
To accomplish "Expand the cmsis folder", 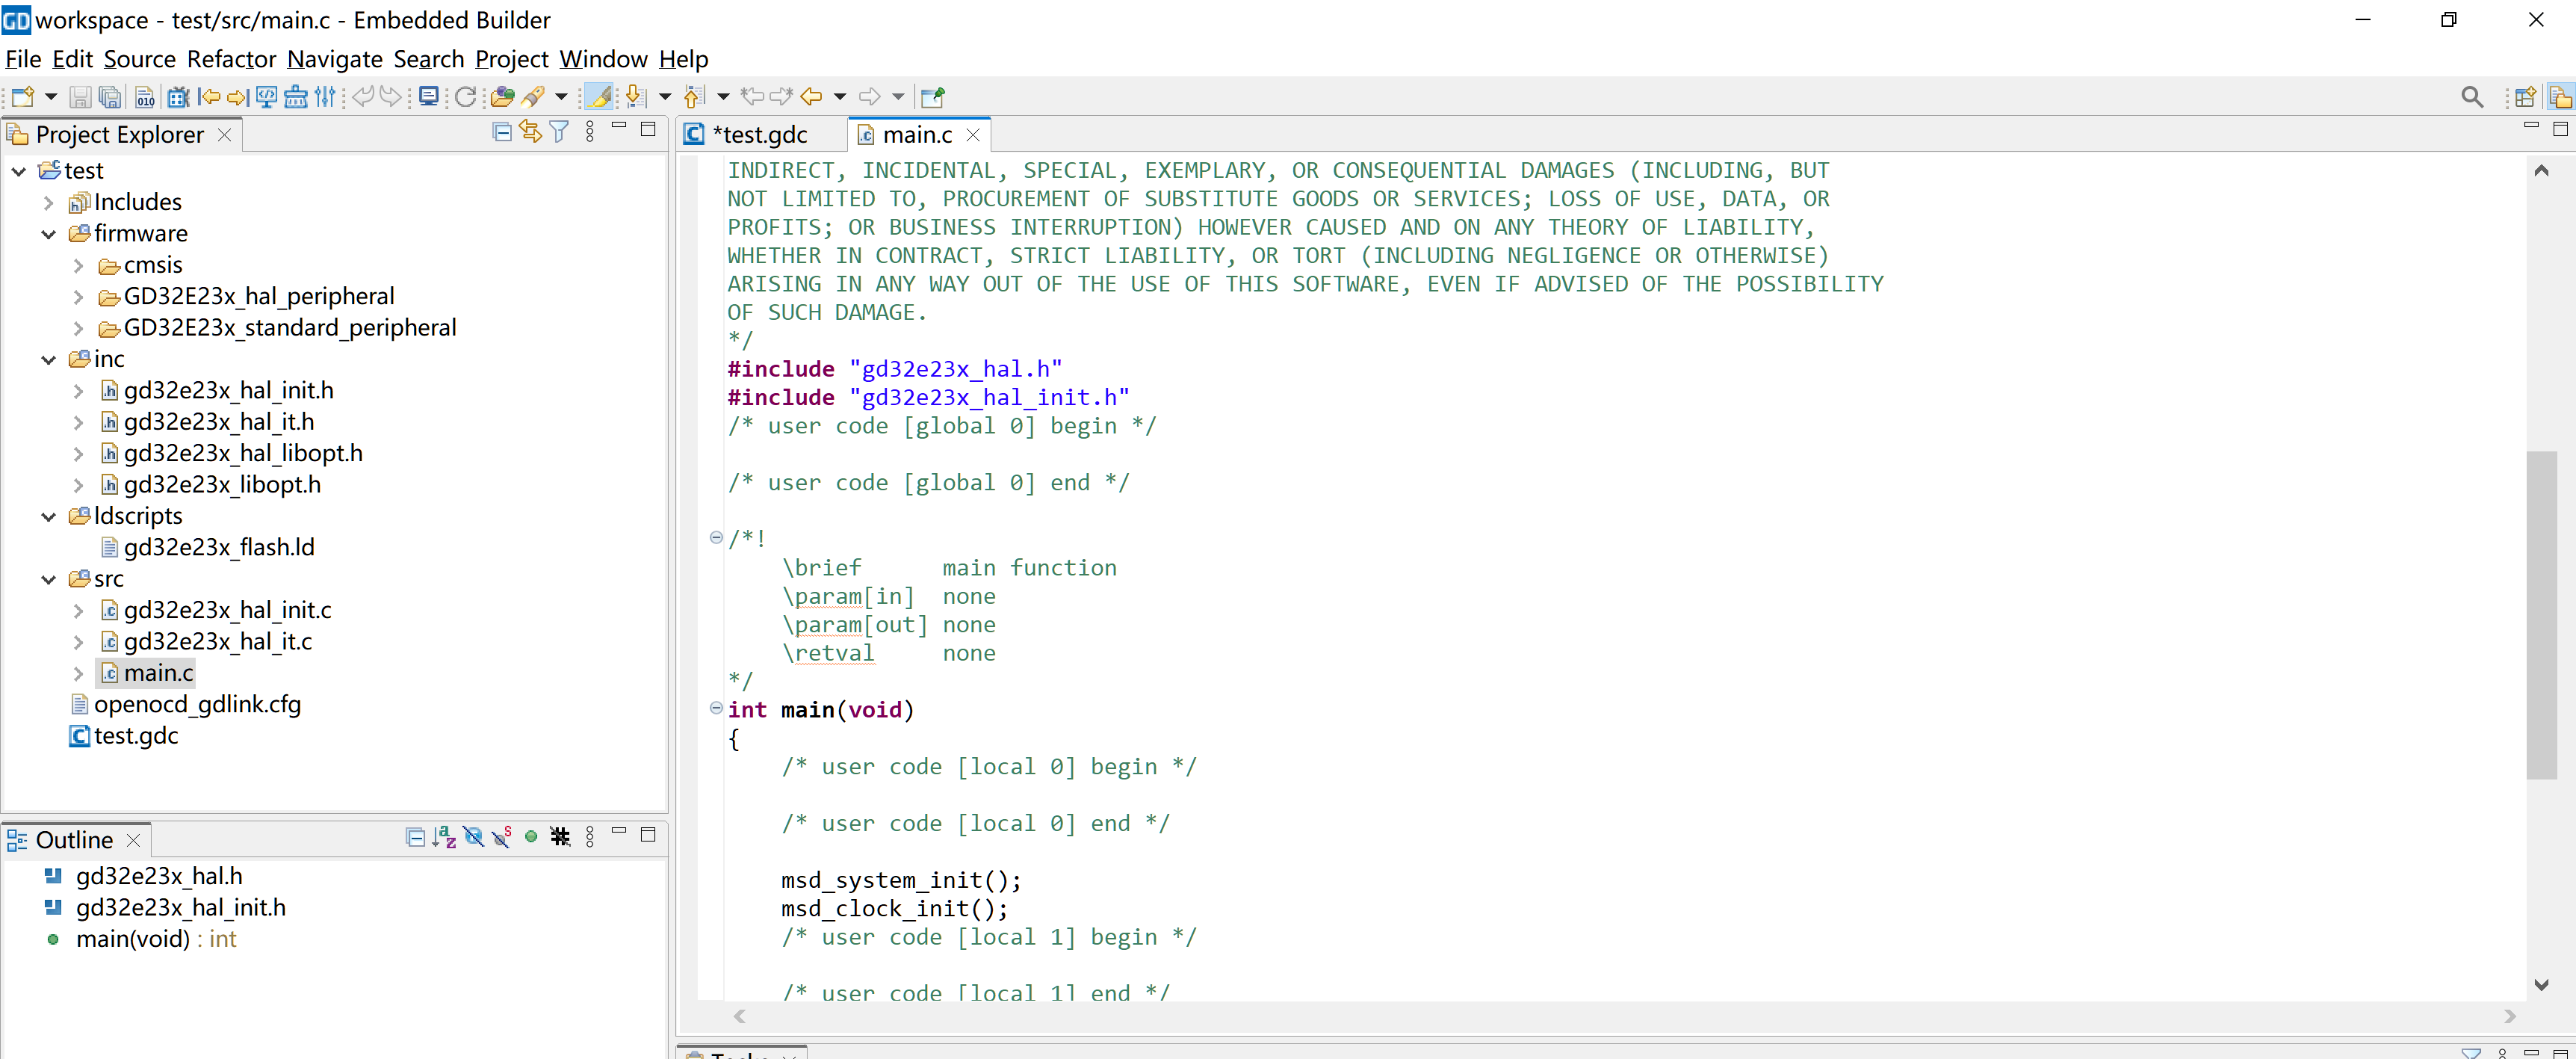I will click(x=78, y=266).
